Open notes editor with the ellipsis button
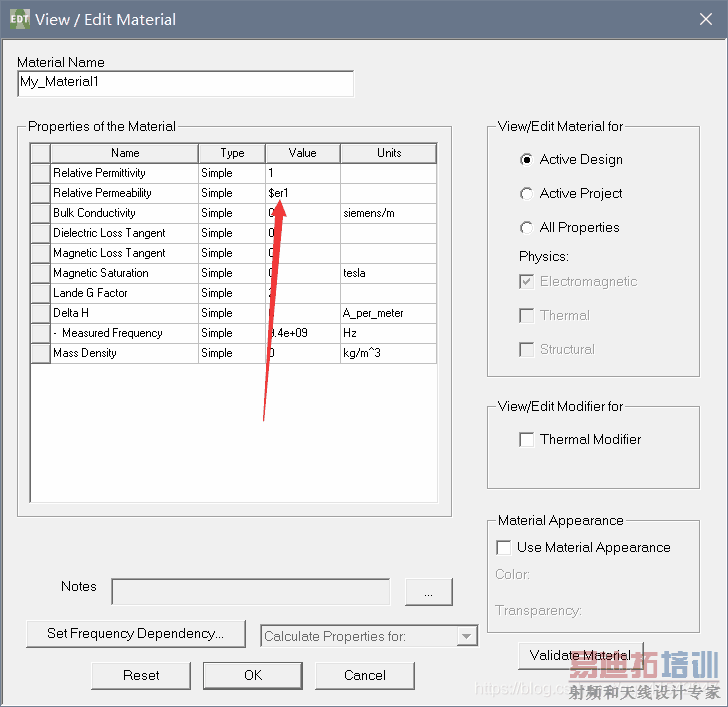 [x=429, y=592]
